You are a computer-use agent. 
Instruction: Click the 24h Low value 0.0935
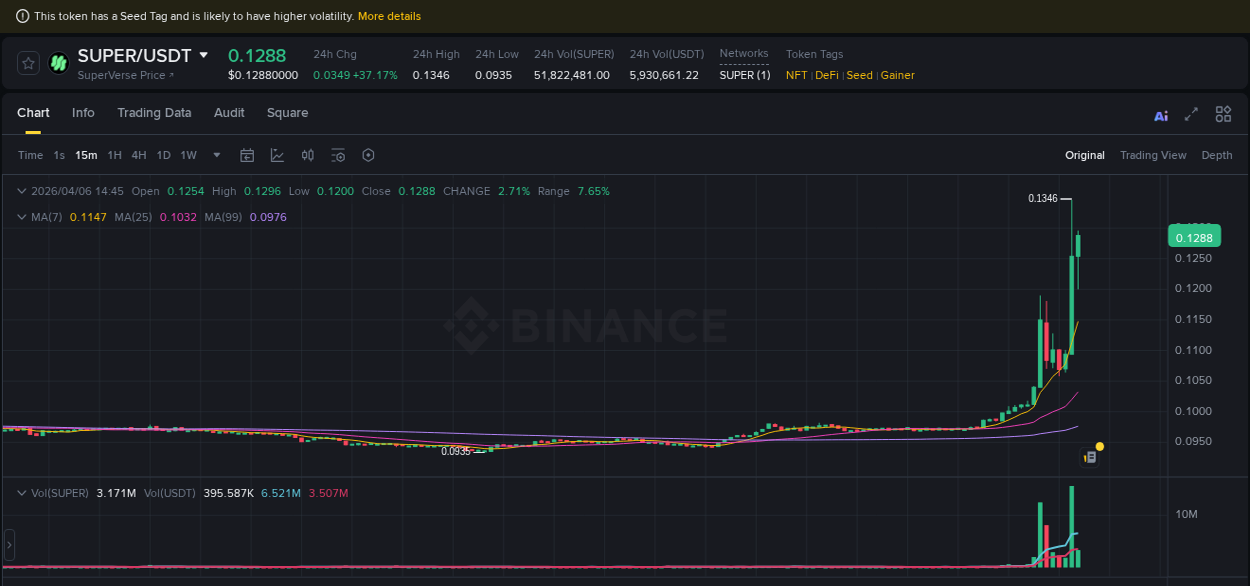point(493,75)
